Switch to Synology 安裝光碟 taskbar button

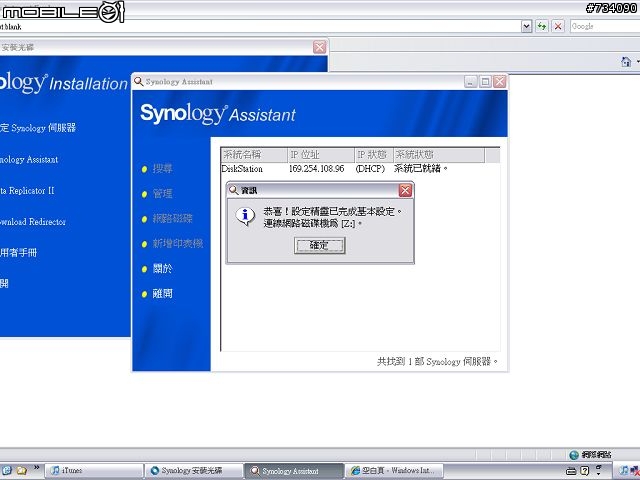(194, 471)
